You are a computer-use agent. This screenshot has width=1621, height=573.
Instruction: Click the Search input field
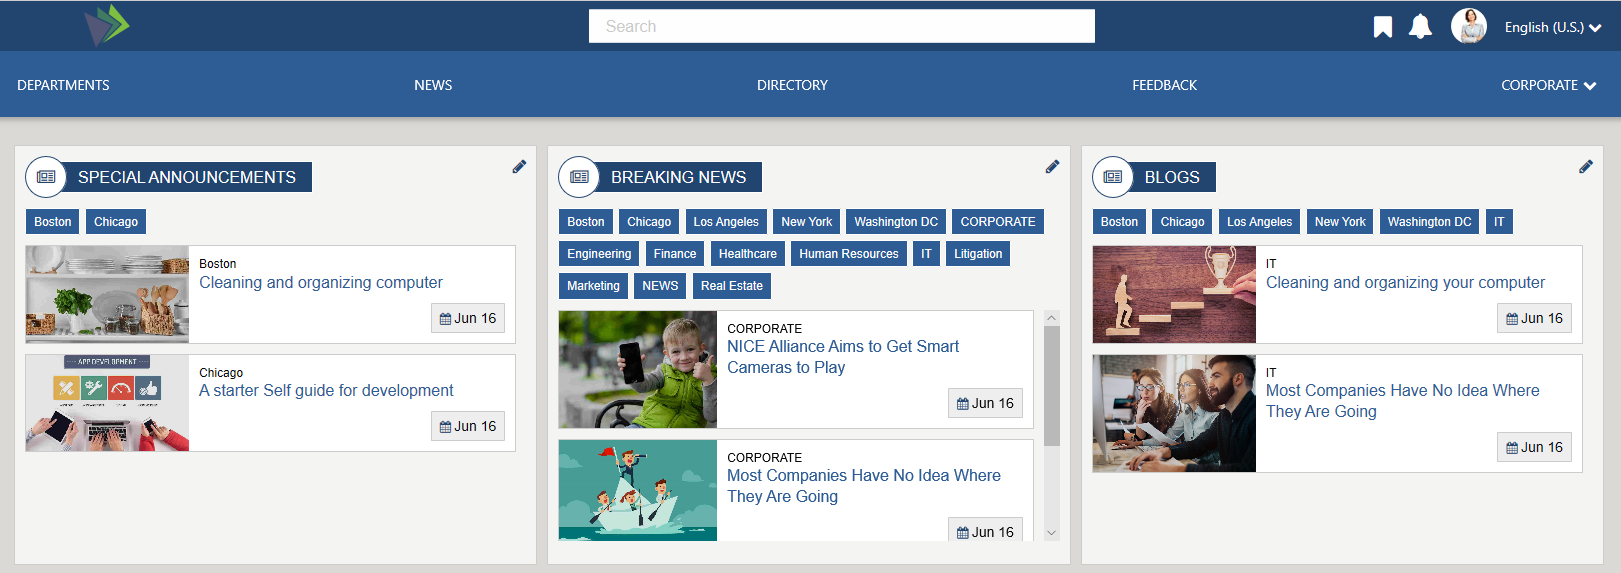(841, 27)
